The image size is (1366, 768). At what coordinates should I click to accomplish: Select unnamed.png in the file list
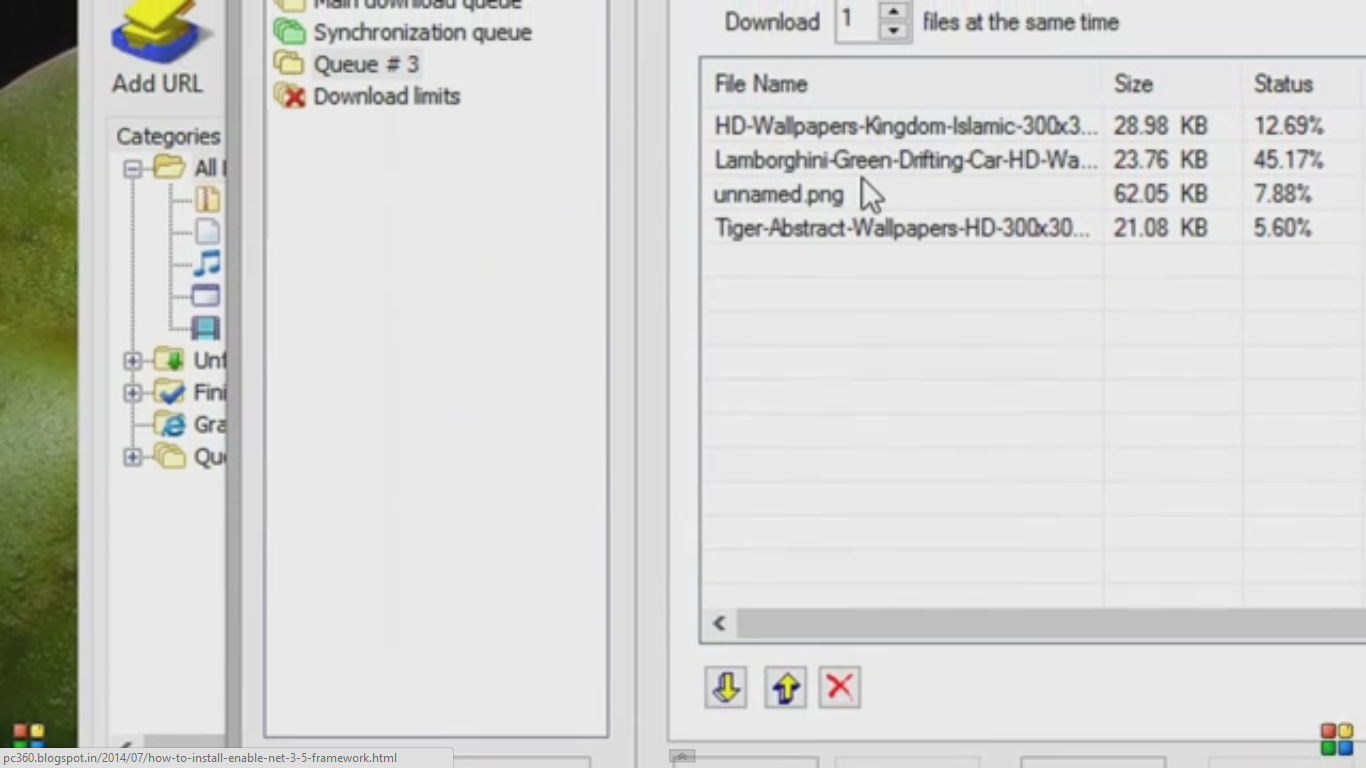[778, 194]
